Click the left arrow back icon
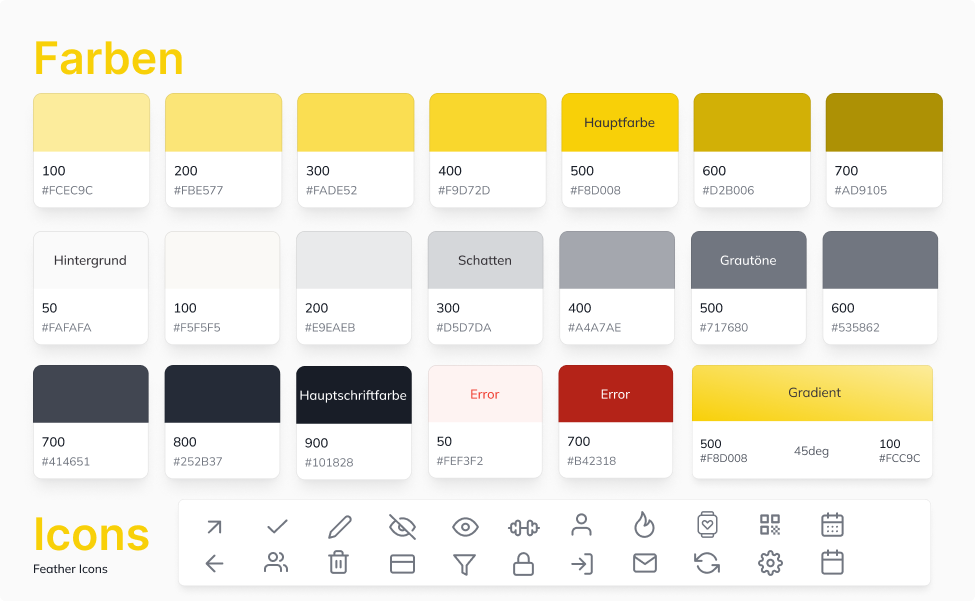Screen dimensions: 975x601 214,564
